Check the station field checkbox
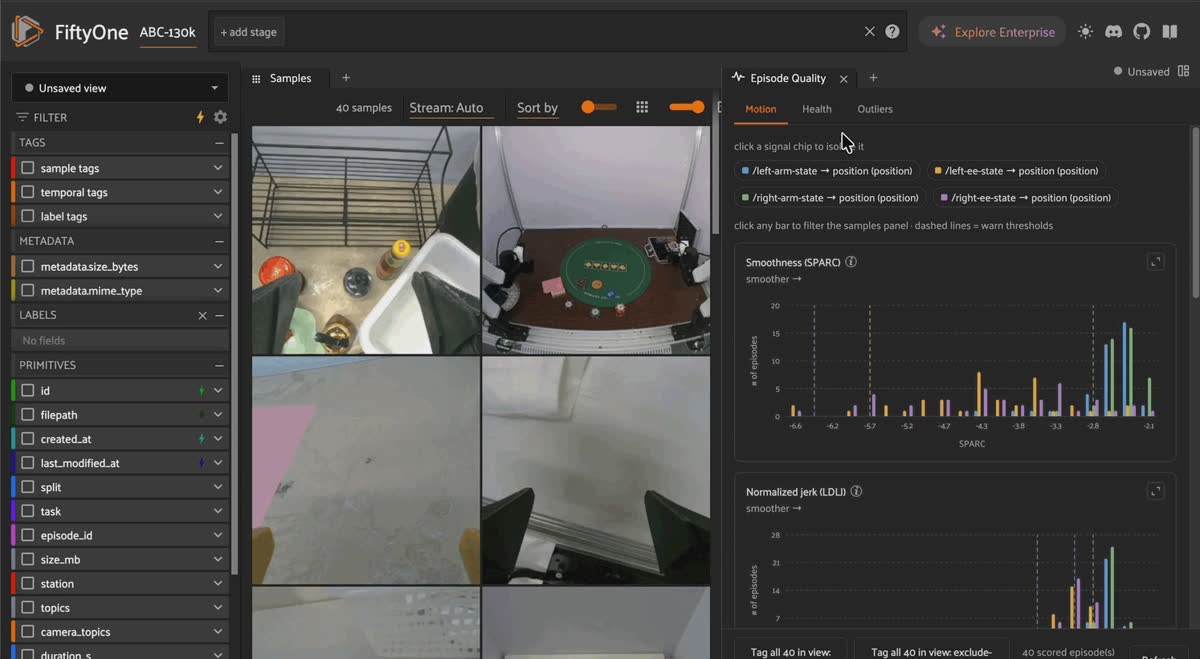 click(28, 583)
